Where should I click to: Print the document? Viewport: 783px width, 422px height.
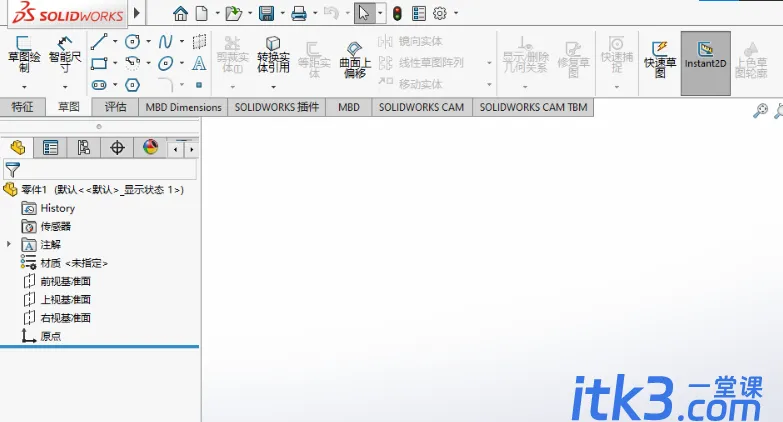click(299, 13)
